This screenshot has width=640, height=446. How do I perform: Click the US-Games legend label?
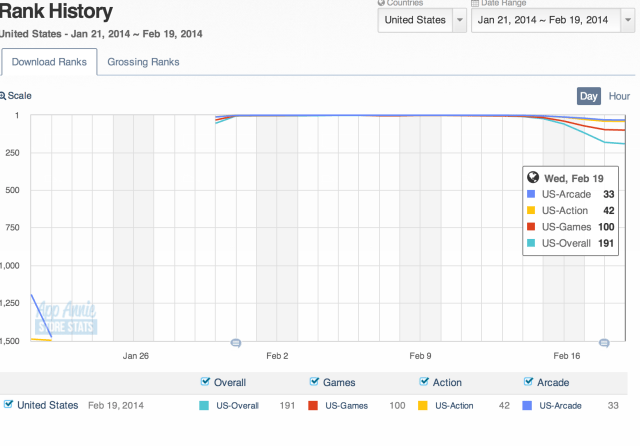[347, 406]
